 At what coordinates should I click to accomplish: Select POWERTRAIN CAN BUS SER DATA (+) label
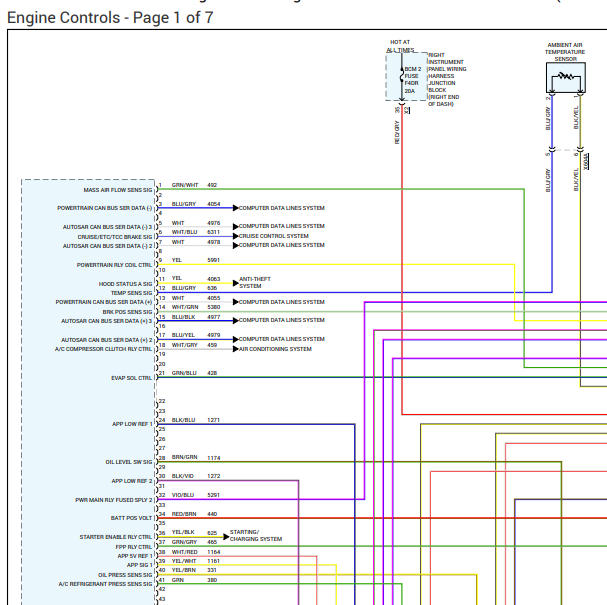pos(104,302)
